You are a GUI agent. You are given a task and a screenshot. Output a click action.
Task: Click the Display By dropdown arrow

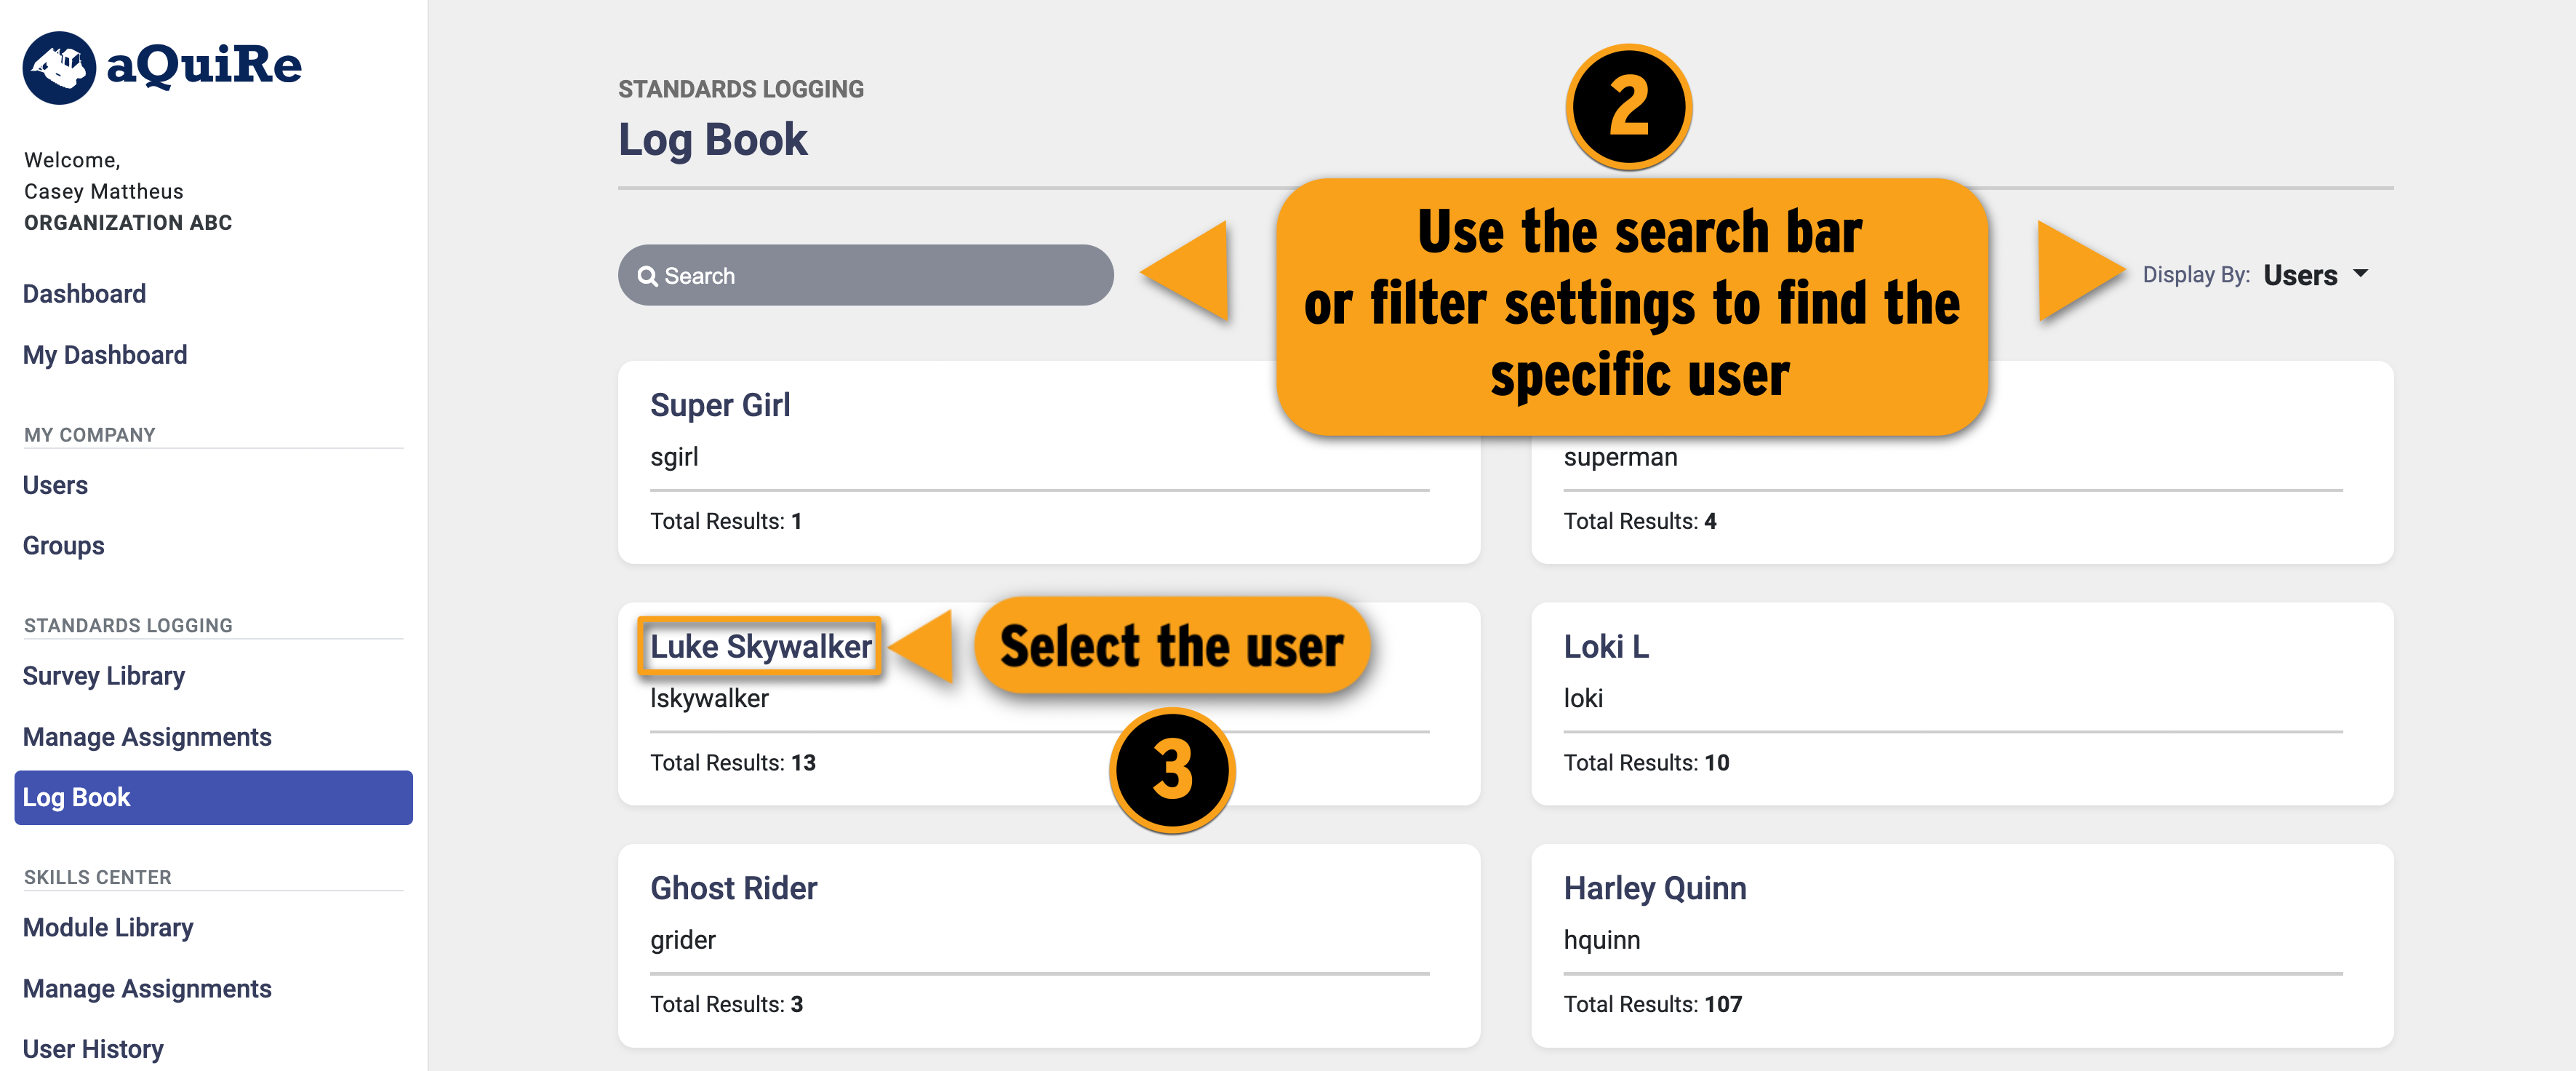[x=2361, y=273]
